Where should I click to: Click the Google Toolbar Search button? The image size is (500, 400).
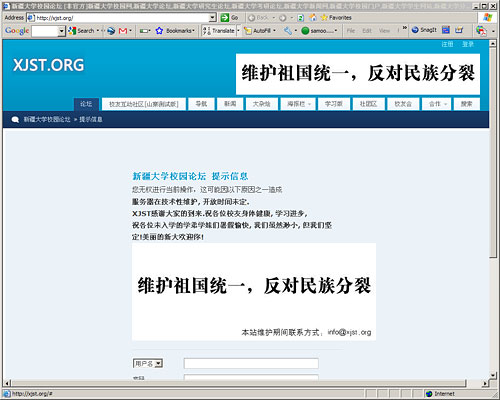82,31
